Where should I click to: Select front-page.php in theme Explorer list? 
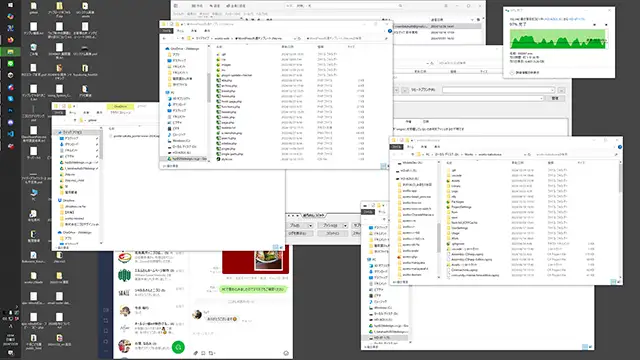pyautogui.click(x=229, y=101)
